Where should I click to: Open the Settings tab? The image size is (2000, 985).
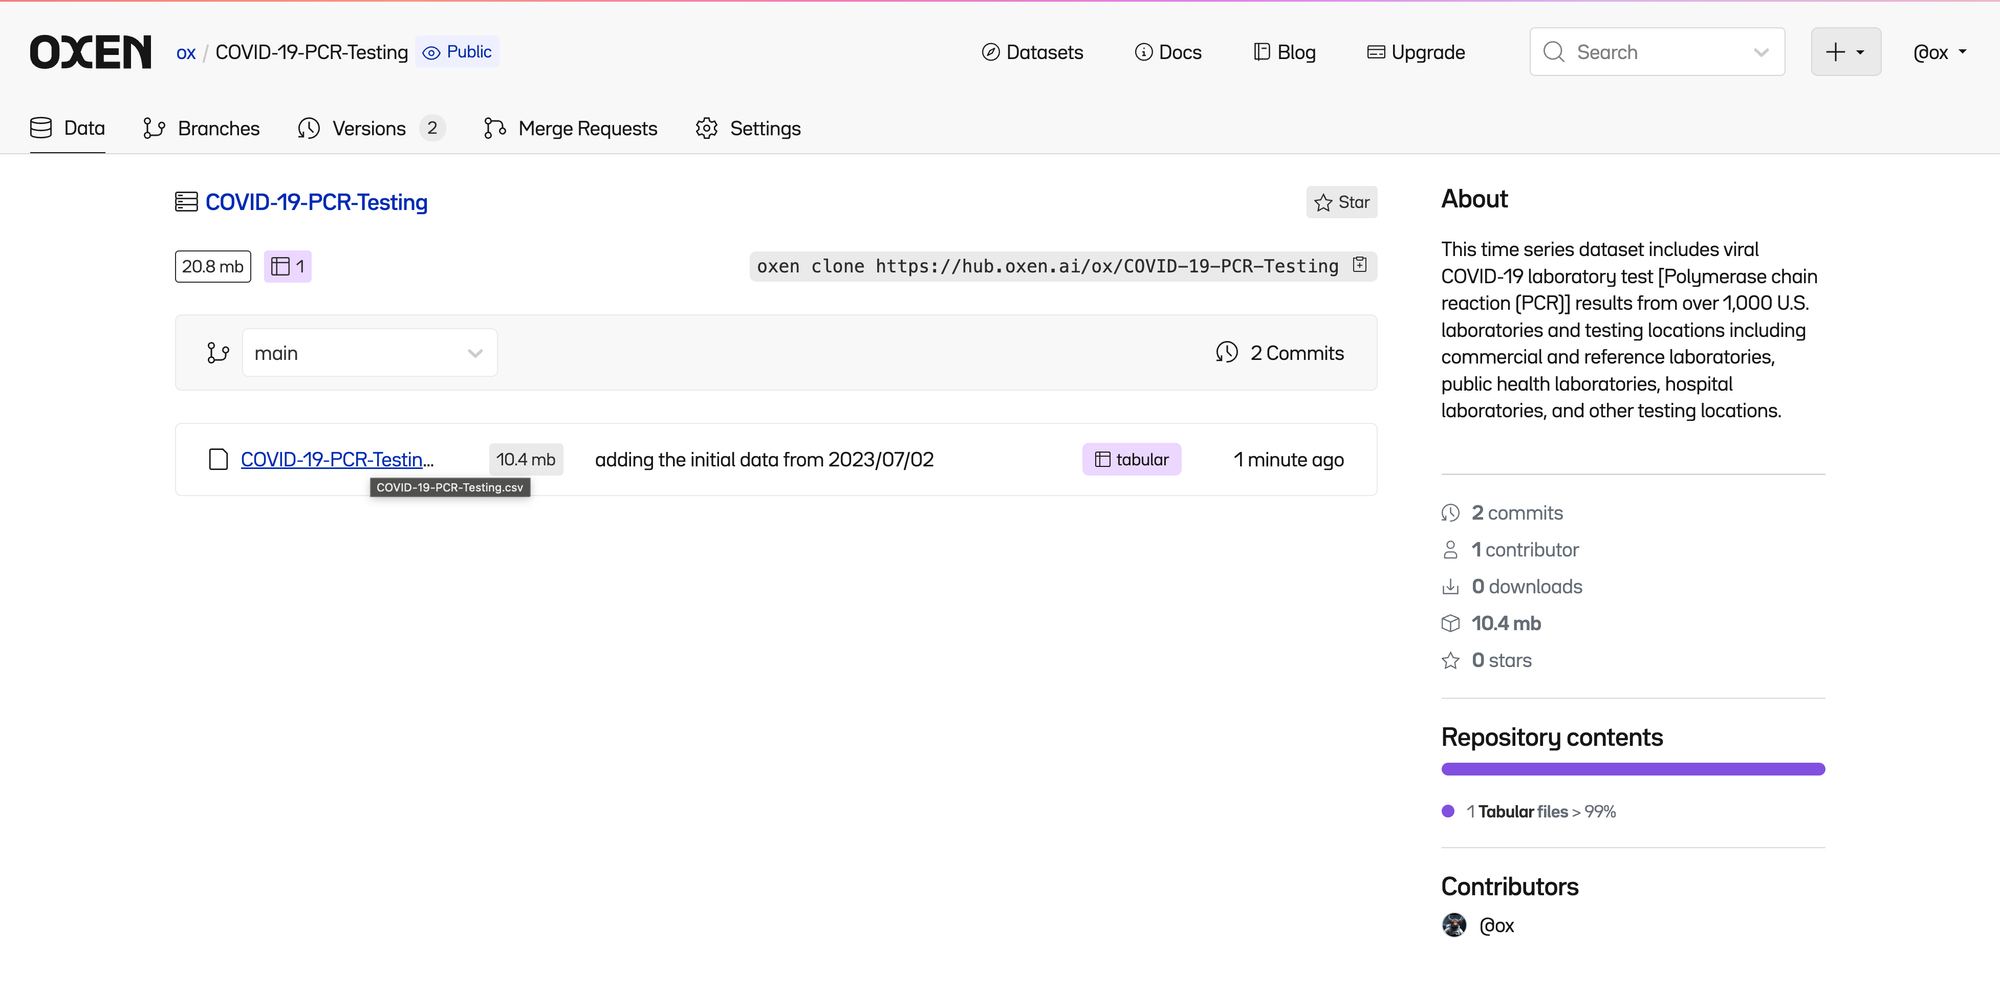coord(748,128)
